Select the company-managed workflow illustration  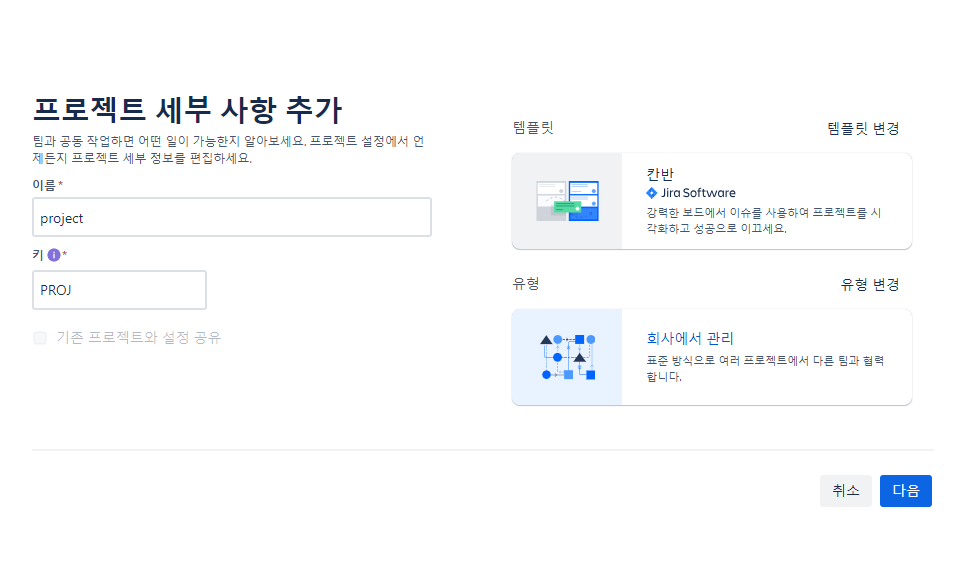567,357
